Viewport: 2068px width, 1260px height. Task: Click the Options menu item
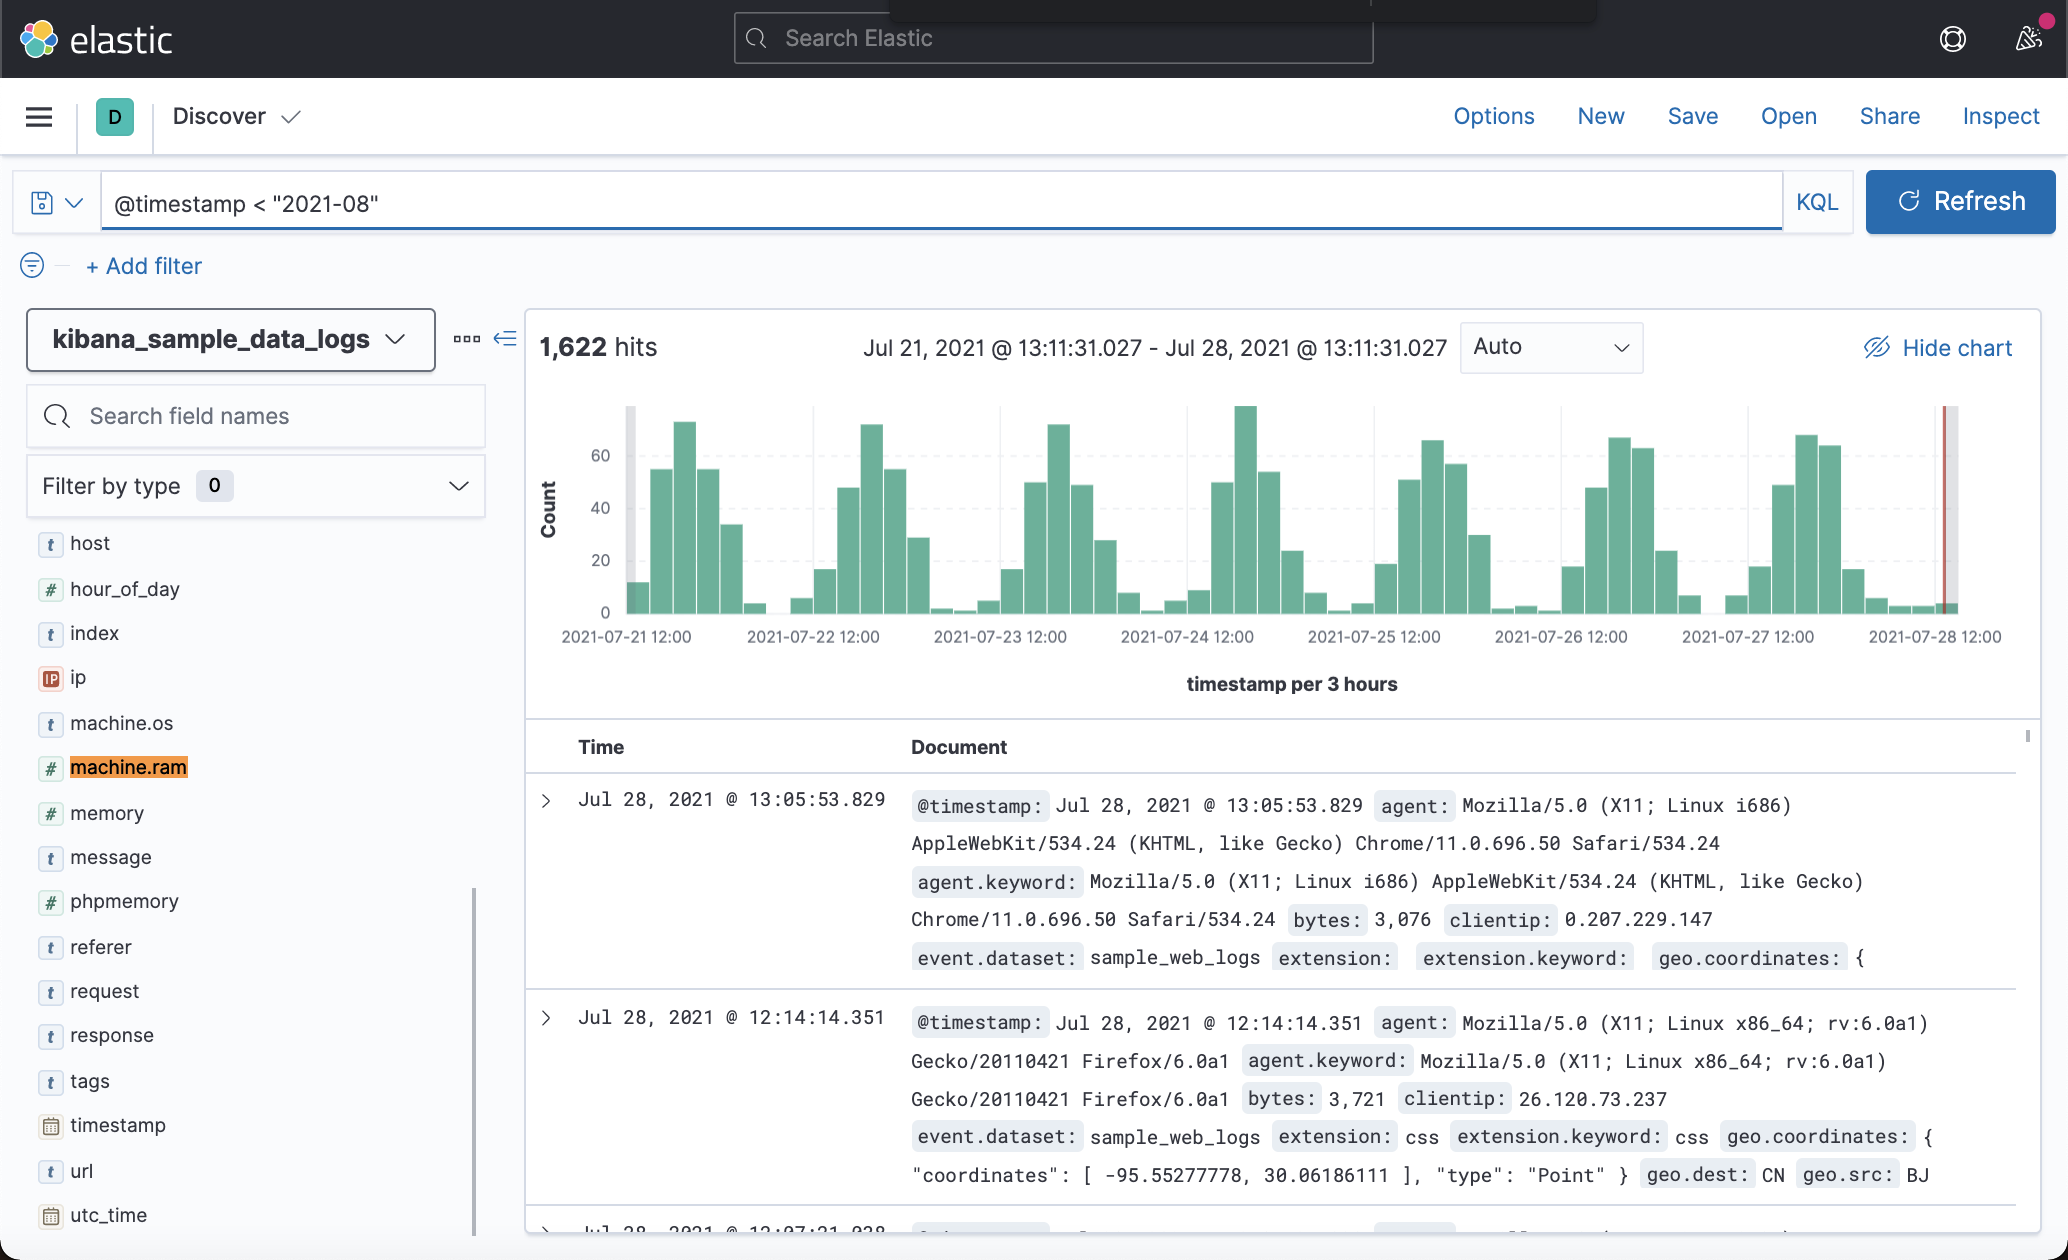point(1493,116)
